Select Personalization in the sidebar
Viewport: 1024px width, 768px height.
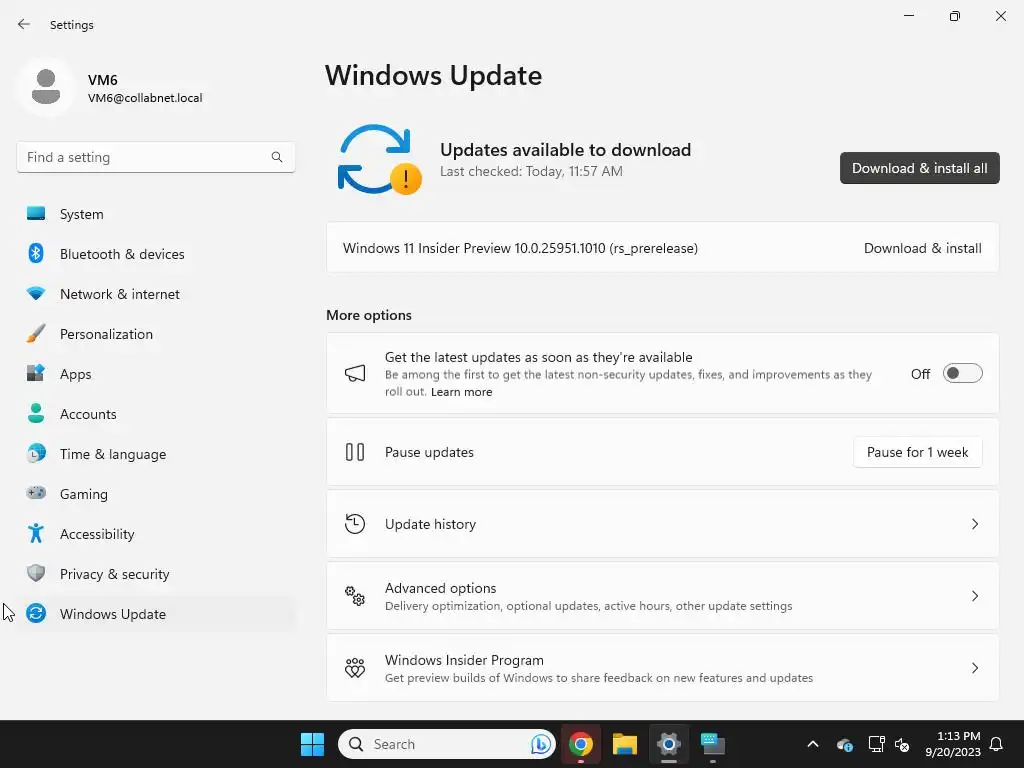(106, 334)
